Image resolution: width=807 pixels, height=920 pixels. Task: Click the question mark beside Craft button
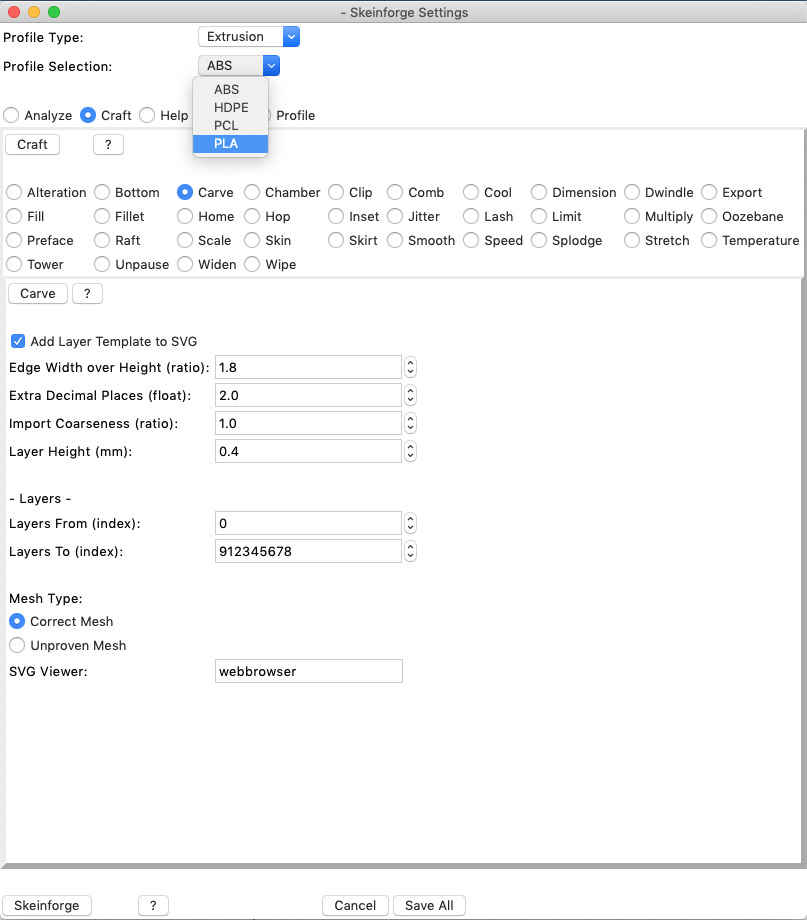tap(108, 144)
